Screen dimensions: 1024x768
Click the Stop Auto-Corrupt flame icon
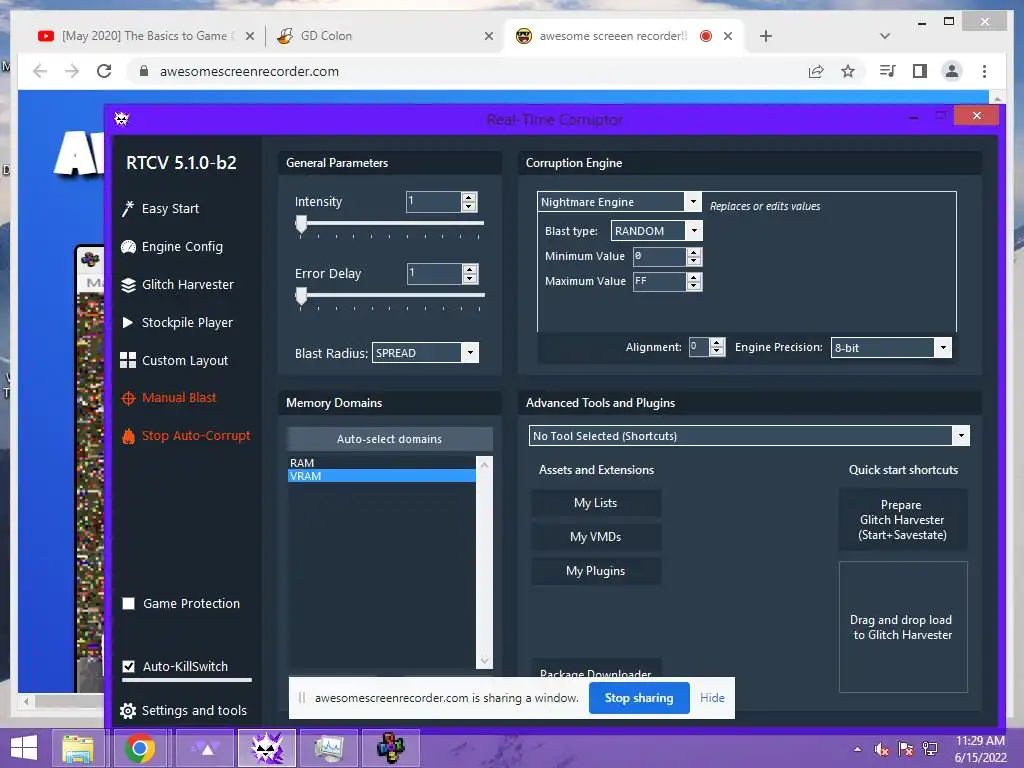128,436
